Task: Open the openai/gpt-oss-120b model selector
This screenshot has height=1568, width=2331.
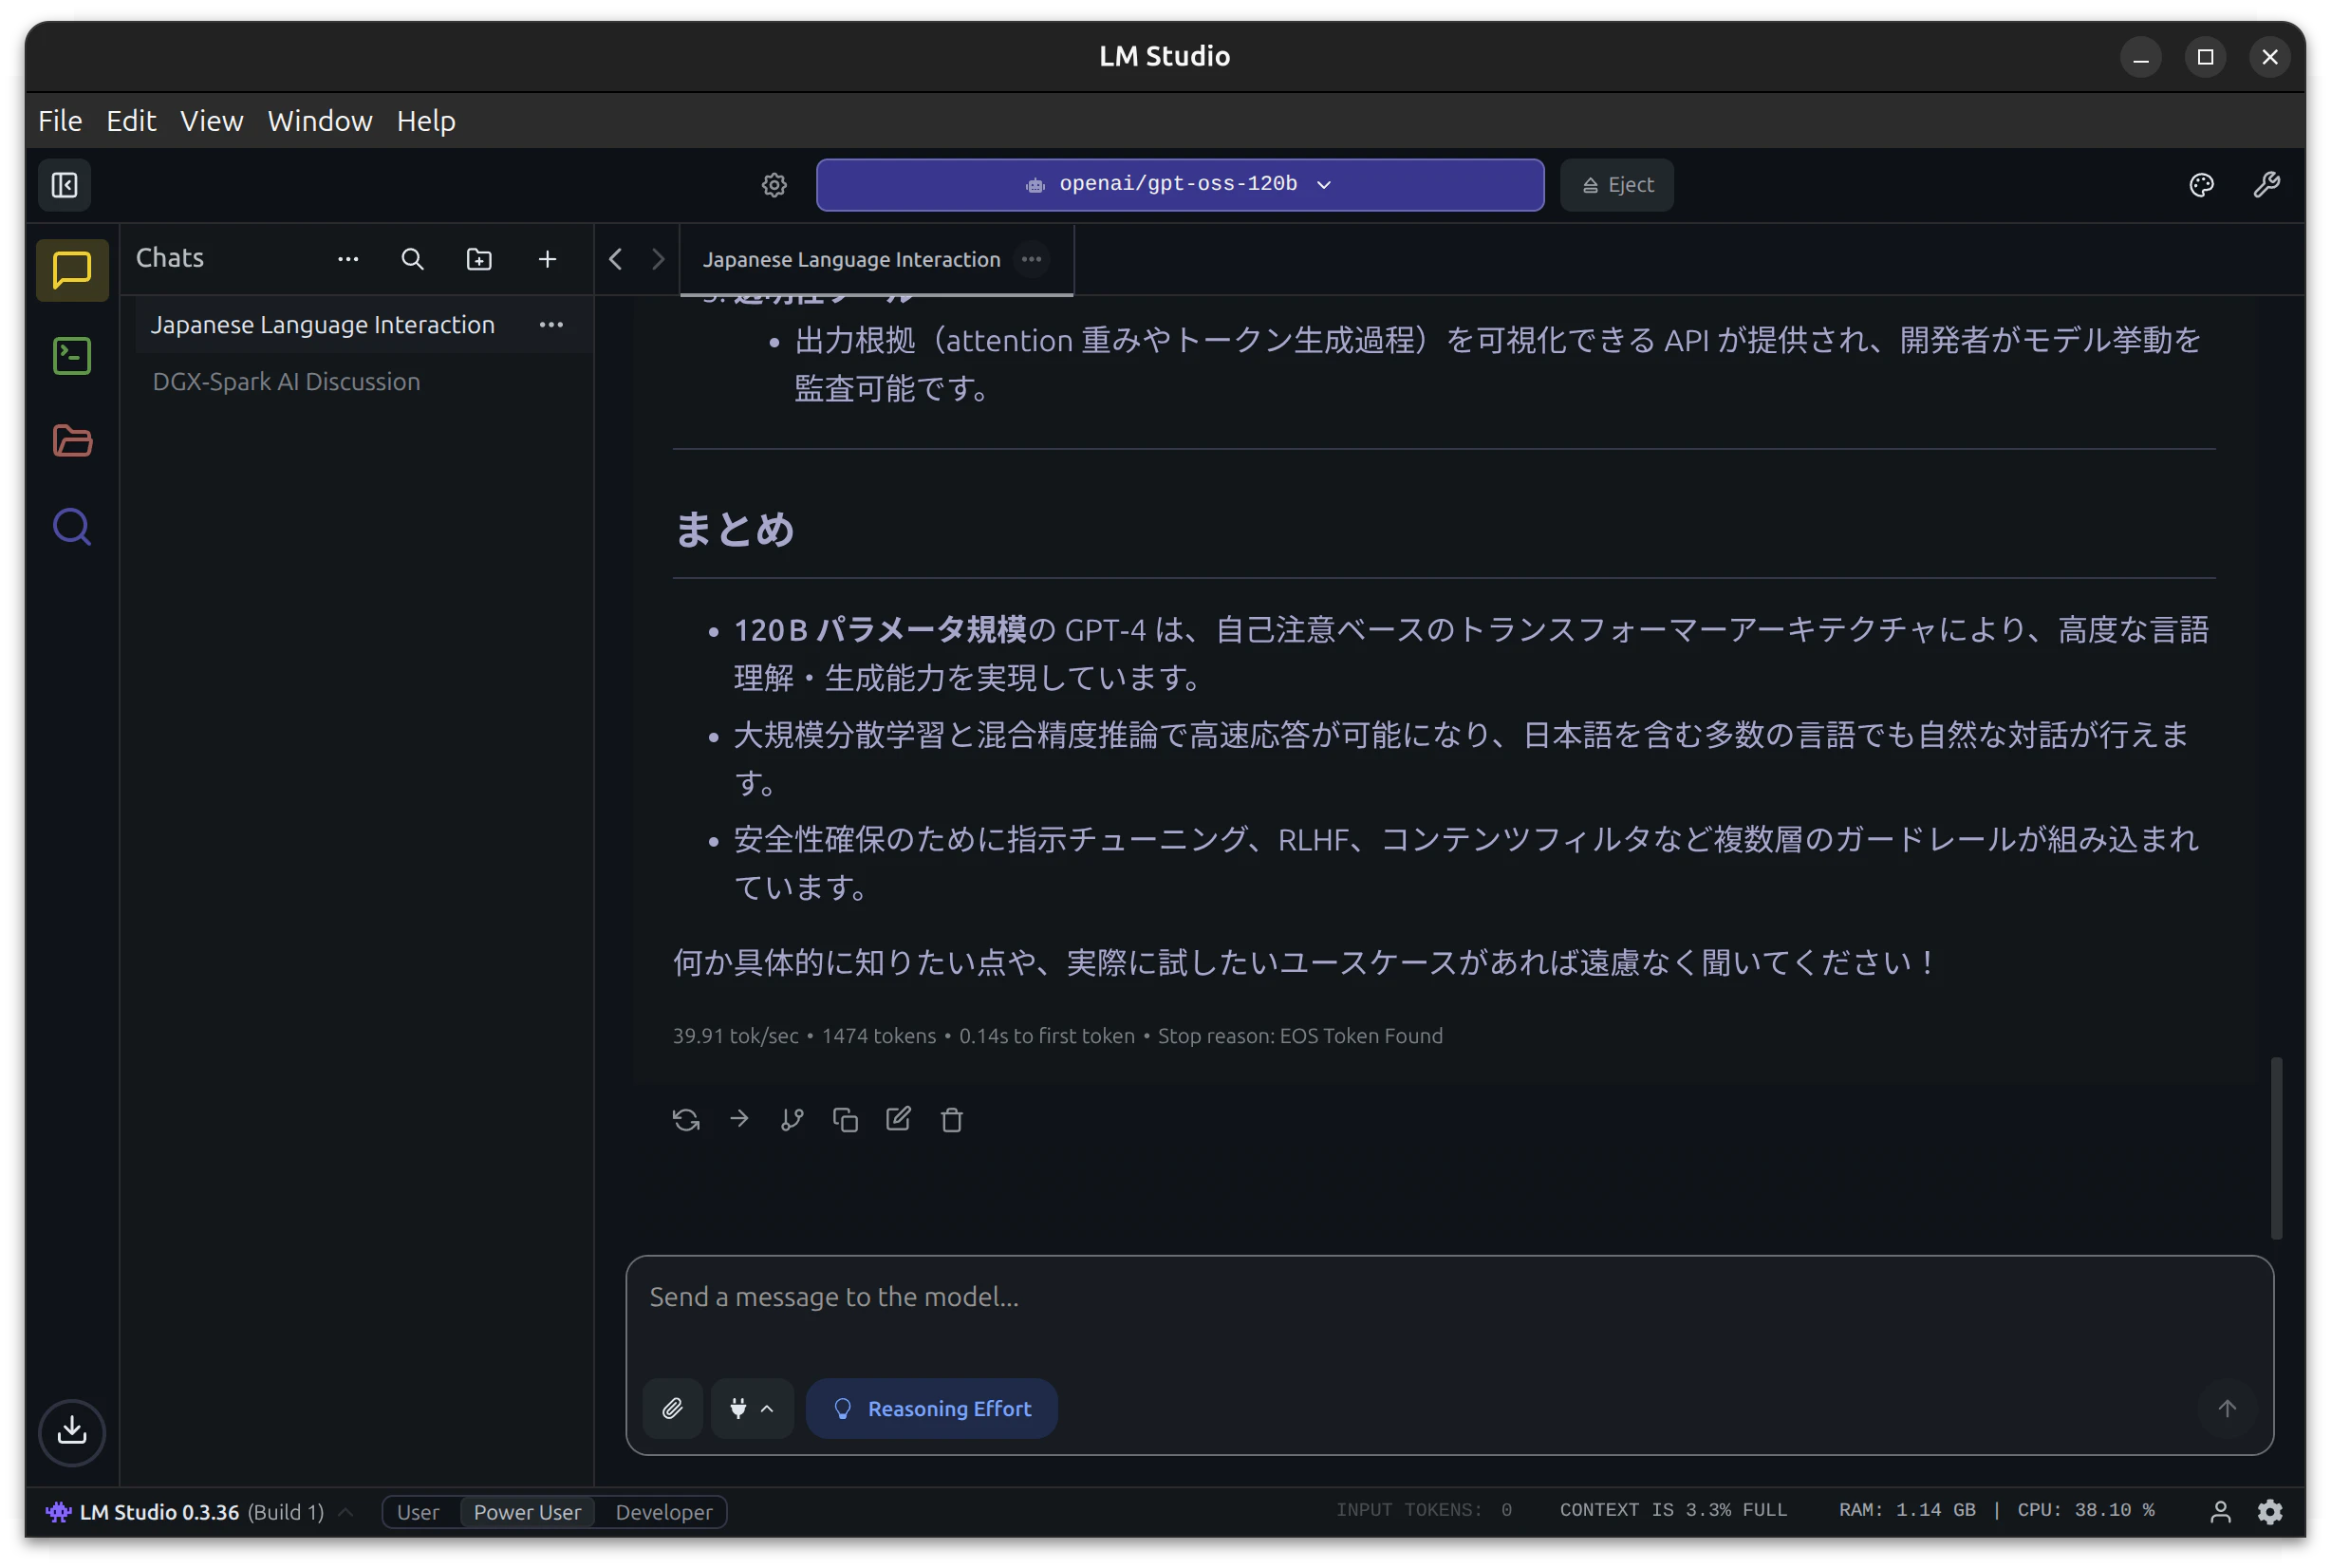Action: tap(1180, 185)
